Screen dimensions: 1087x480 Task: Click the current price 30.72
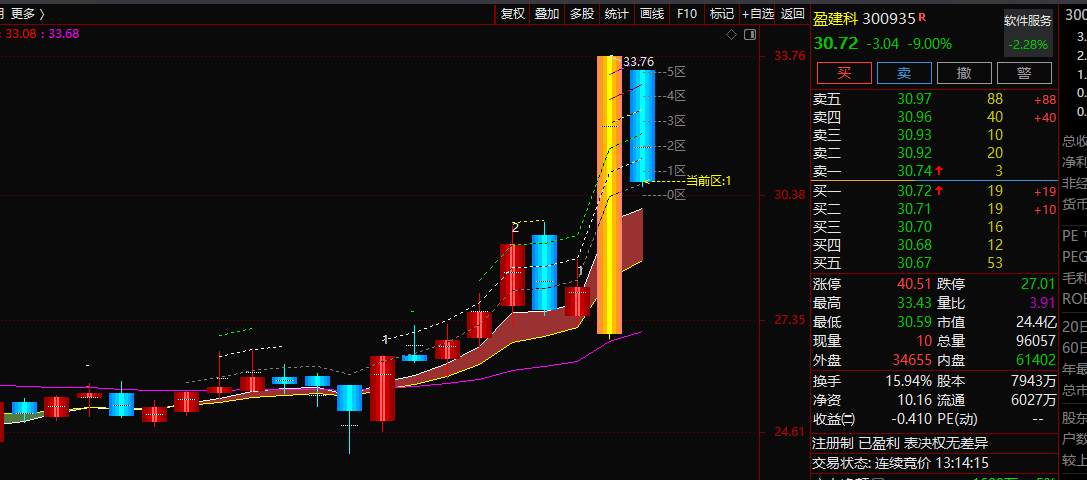click(x=835, y=43)
